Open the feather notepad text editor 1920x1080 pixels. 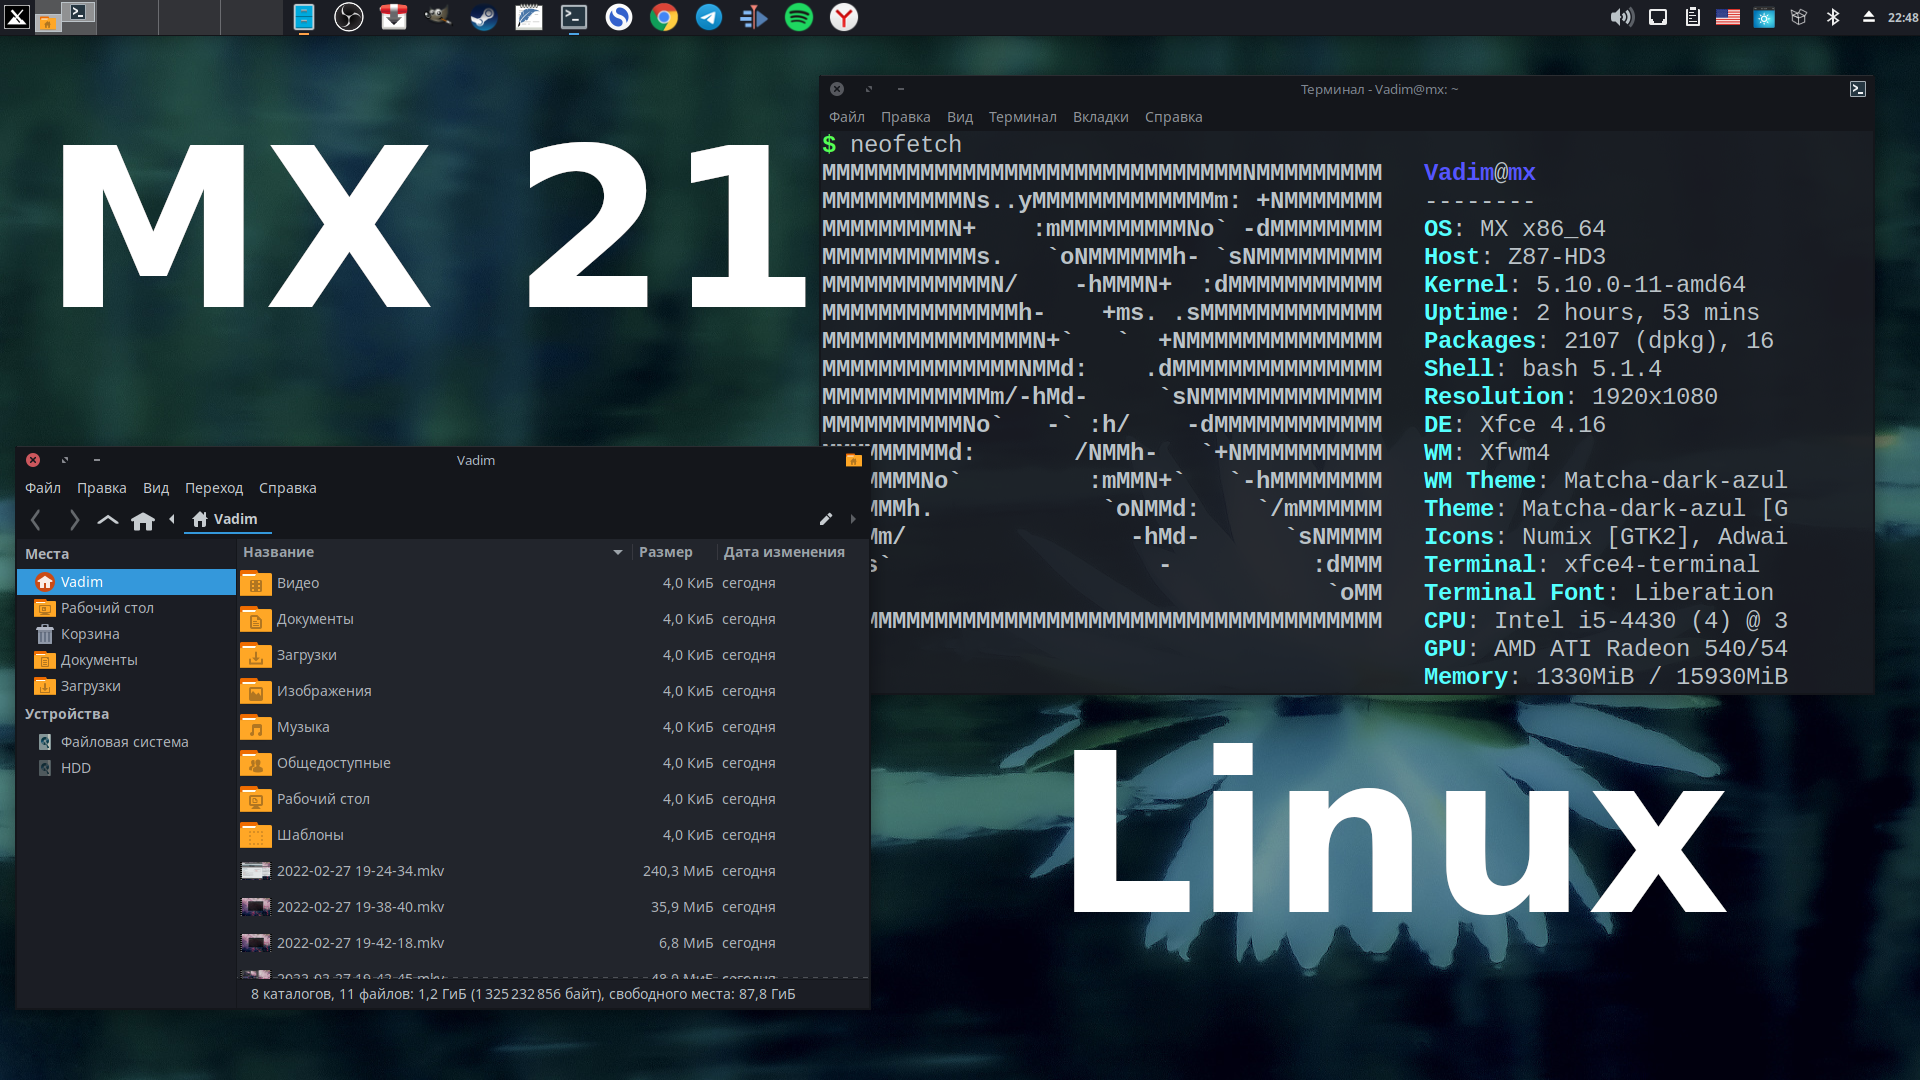click(x=529, y=17)
